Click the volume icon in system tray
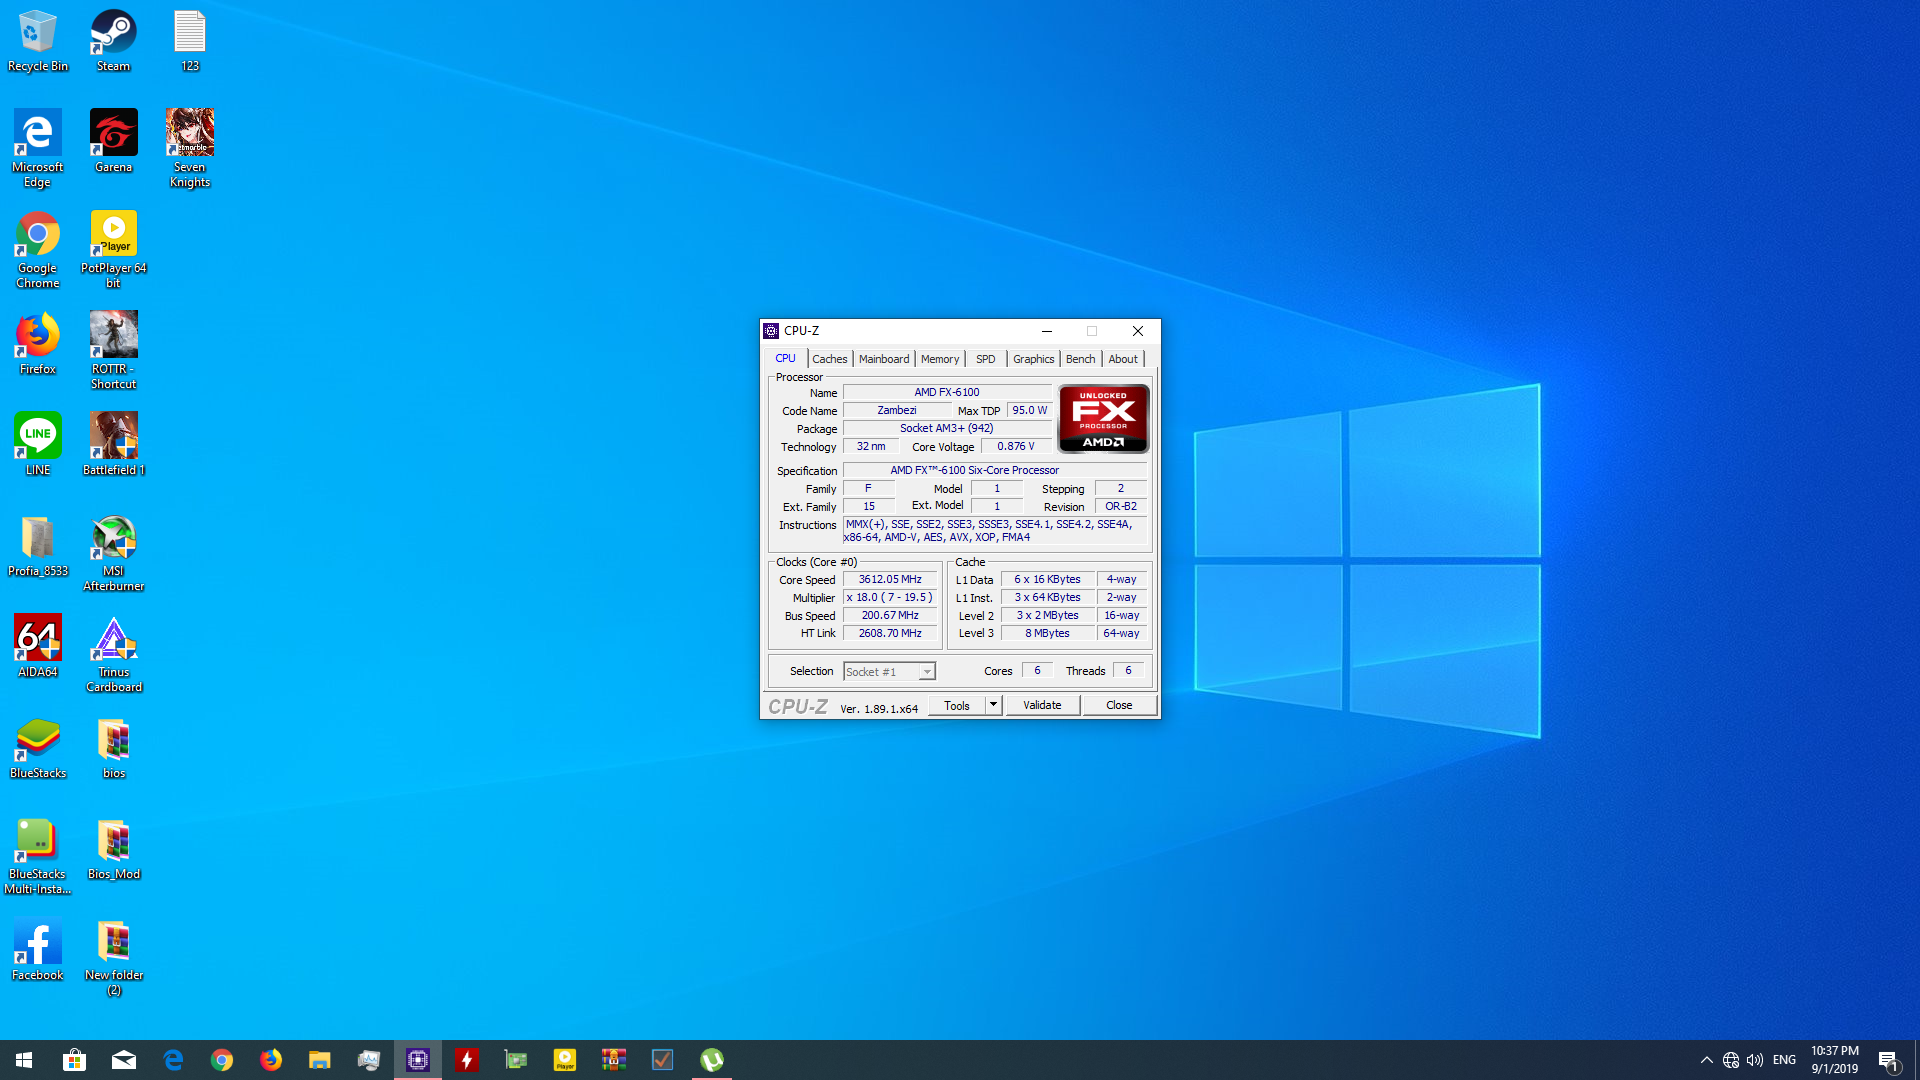Screen dimensions: 1920x1080 coord(1755,1060)
